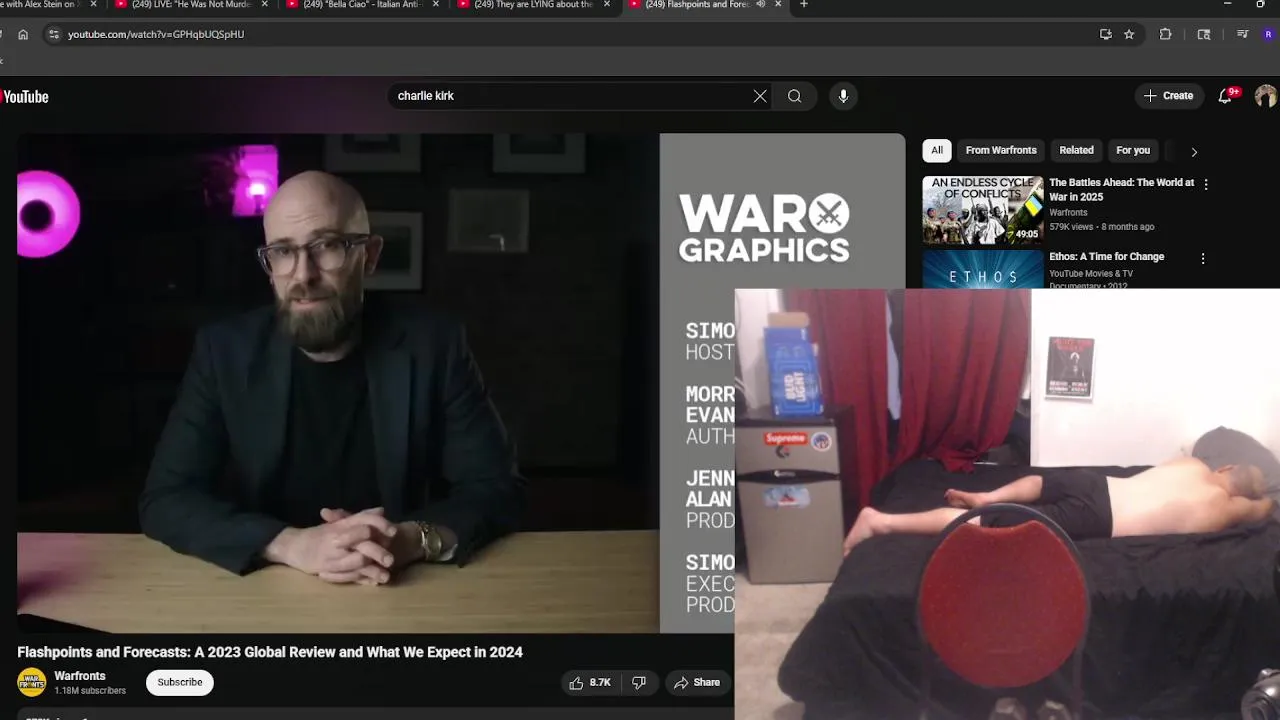Open the 'Ethos: A Time for Change' thumbnail
This screenshot has width=1280, height=720.
coord(982,270)
